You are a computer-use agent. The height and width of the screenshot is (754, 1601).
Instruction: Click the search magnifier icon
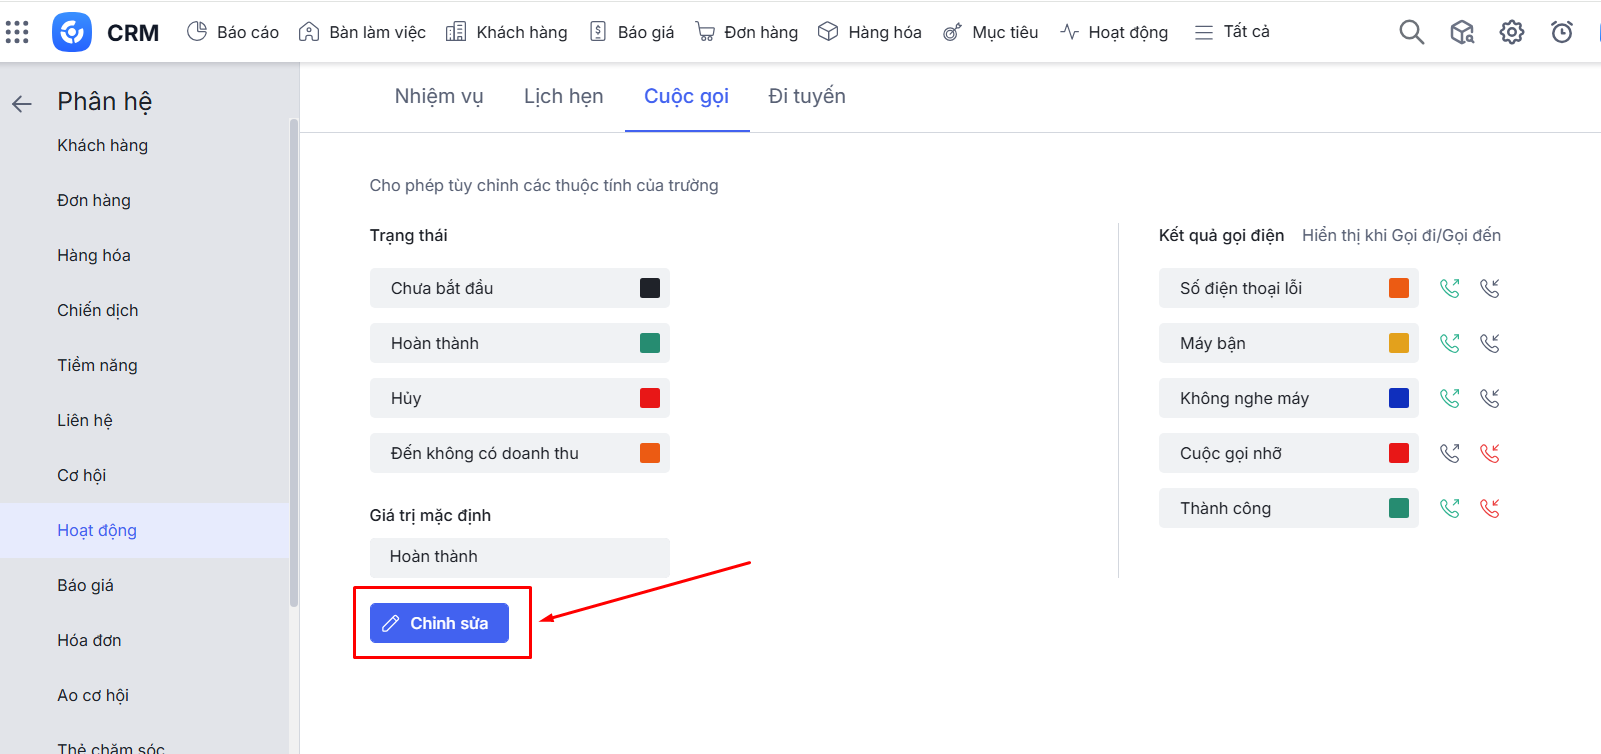coord(1411,32)
